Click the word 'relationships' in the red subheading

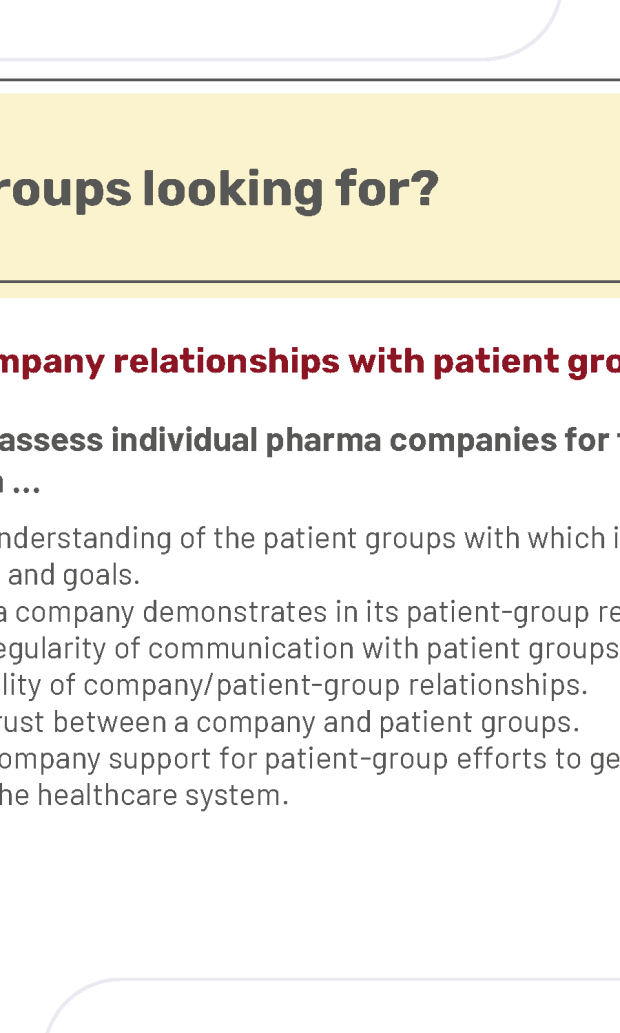point(226,362)
